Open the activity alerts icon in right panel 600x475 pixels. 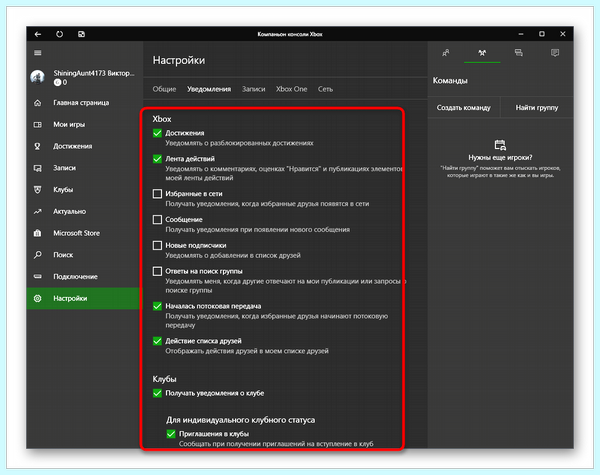pos(555,53)
